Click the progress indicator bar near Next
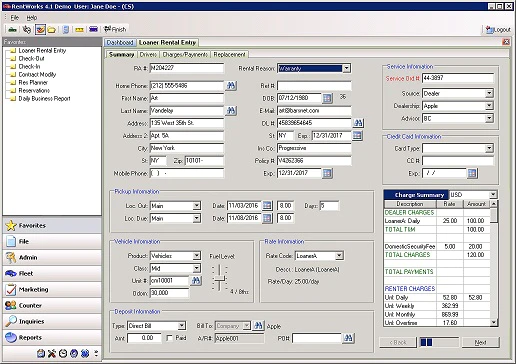The image size is (516, 364). click(x=439, y=342)
